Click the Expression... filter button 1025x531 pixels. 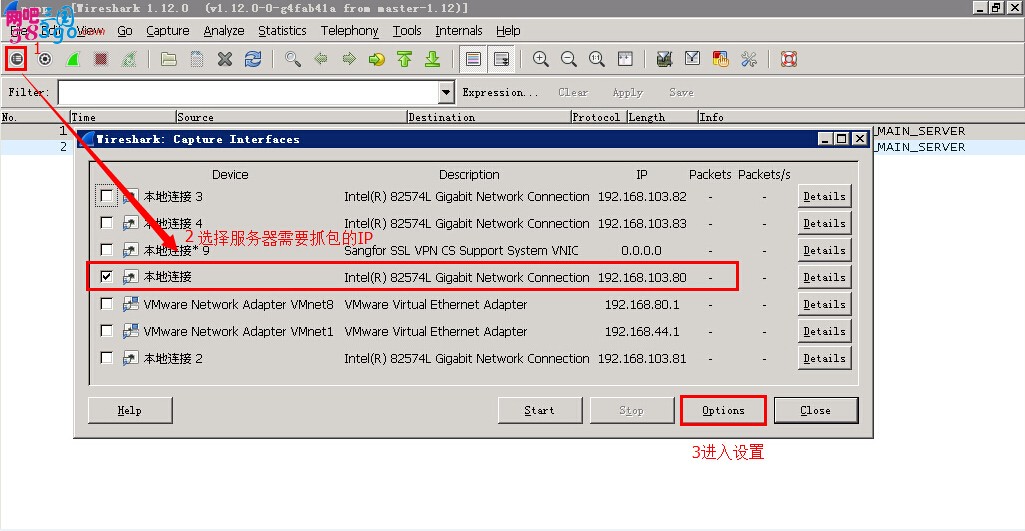coord(500,92)
